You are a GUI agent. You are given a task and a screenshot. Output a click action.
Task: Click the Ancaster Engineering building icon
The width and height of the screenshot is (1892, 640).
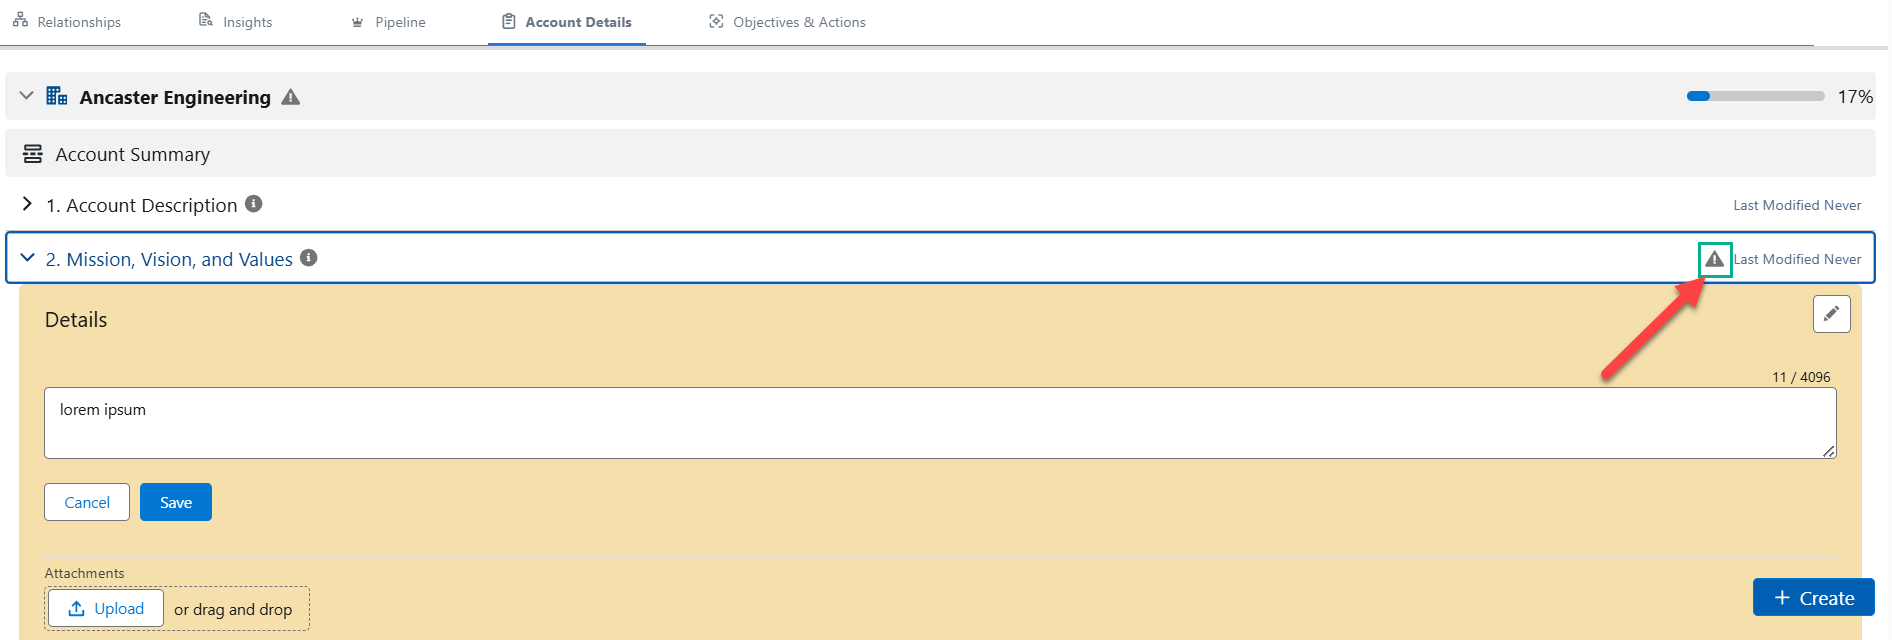[x=57, y=96]
